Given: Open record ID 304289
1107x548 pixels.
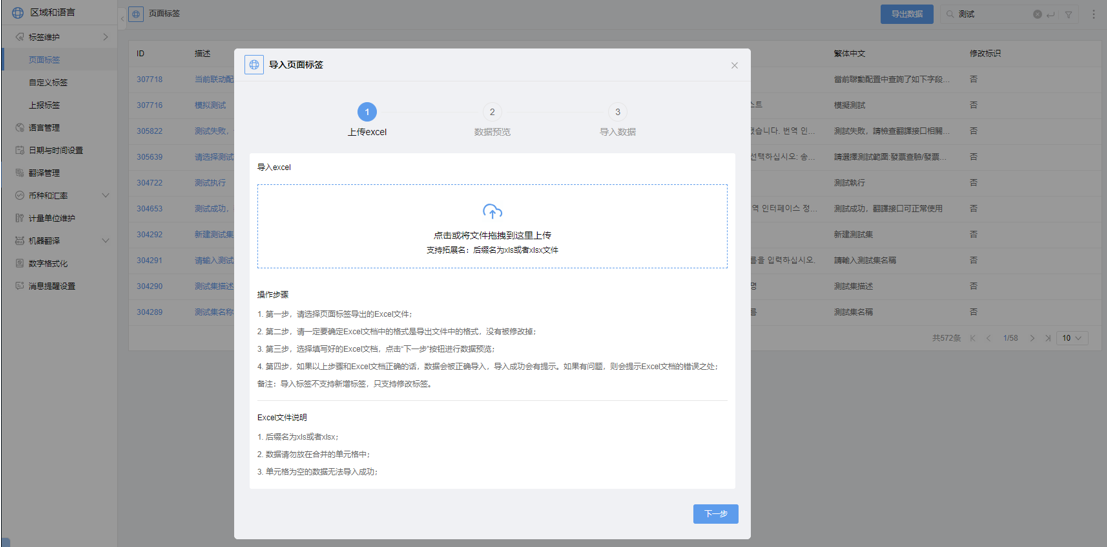Looking at the screenshot, I should 149,311.
